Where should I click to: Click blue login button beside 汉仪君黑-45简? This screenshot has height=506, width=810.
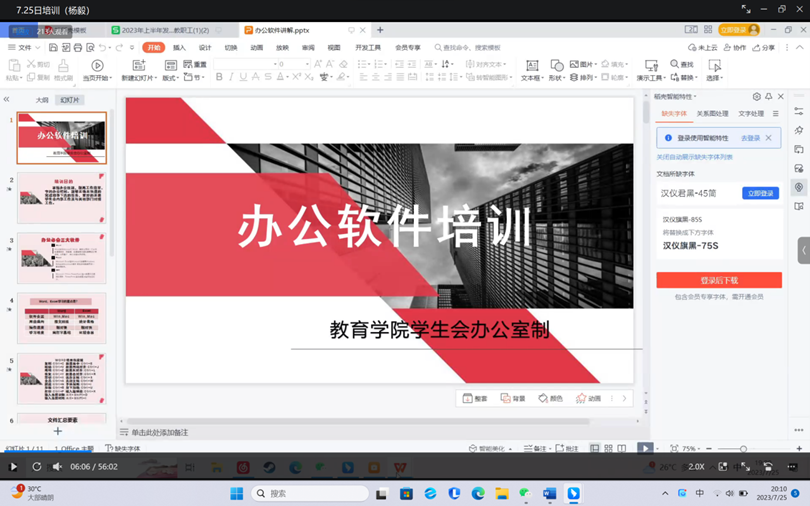[x=760, y=193]
